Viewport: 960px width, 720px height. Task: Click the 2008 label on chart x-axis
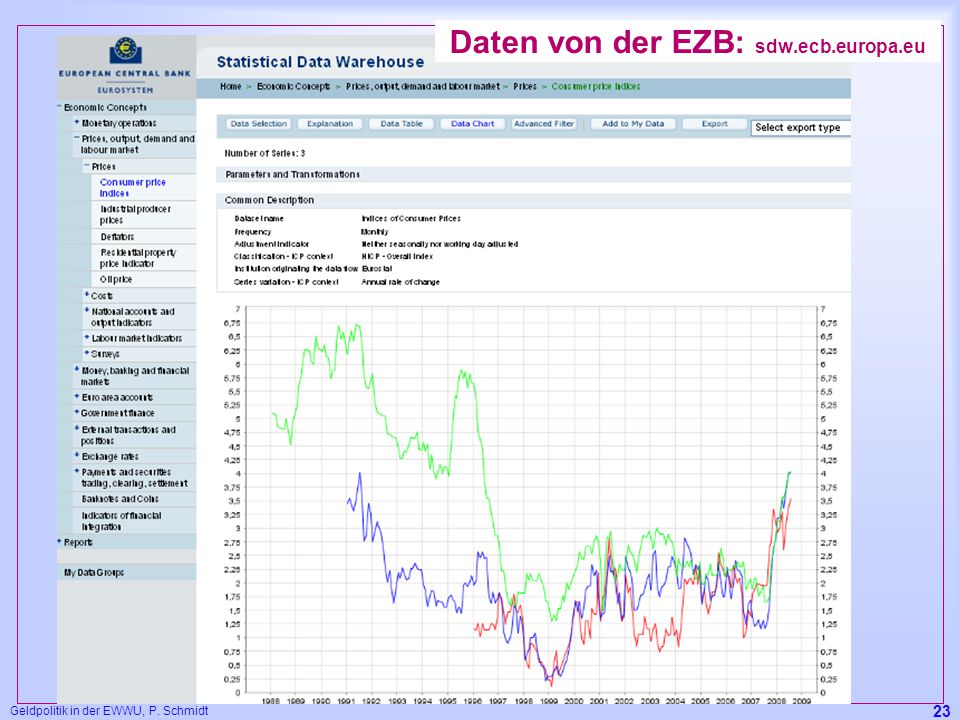tap(776, 701)
